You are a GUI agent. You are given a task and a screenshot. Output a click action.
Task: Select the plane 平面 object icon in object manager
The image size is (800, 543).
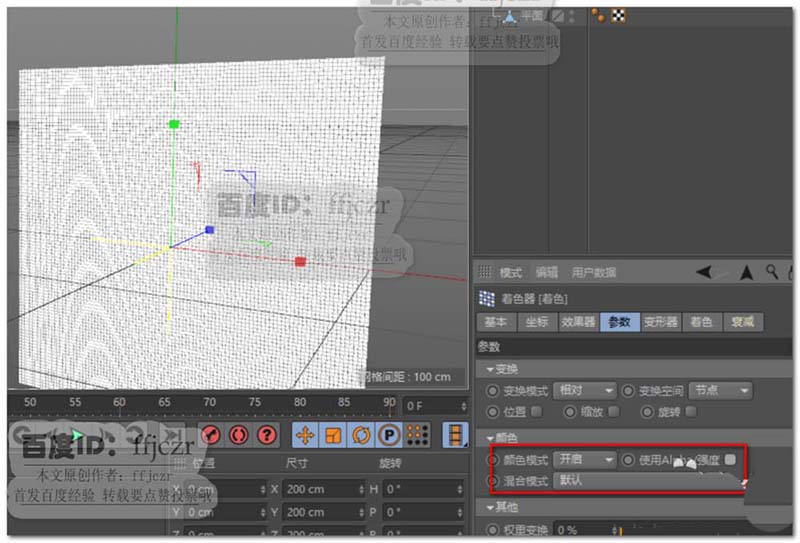pyautogui.click(x=509, y=16)
